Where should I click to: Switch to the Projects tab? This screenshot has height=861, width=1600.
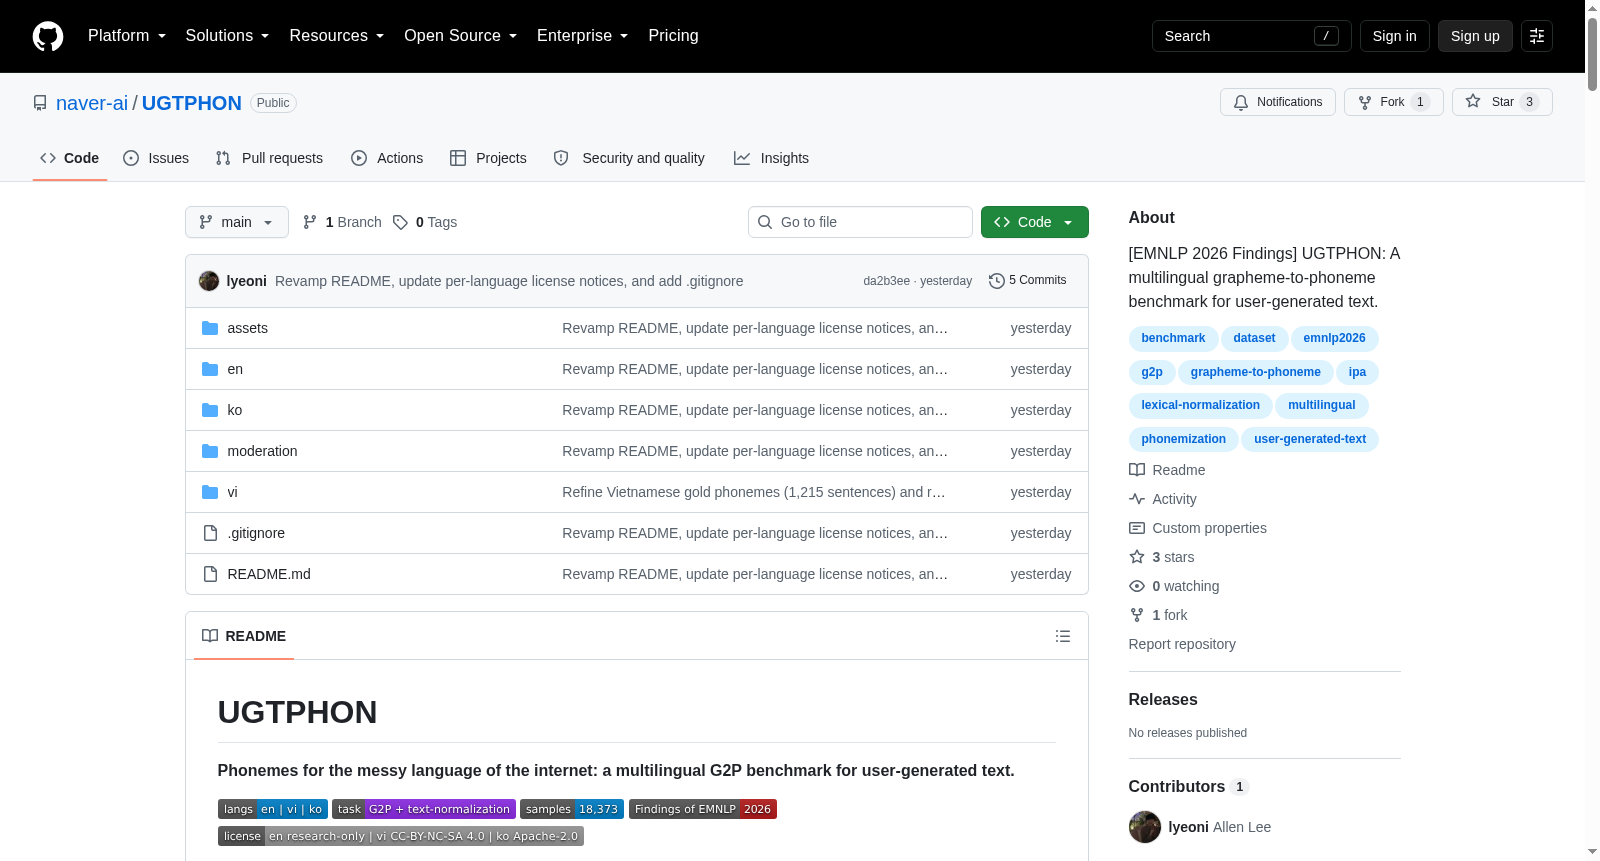(488, 158)
